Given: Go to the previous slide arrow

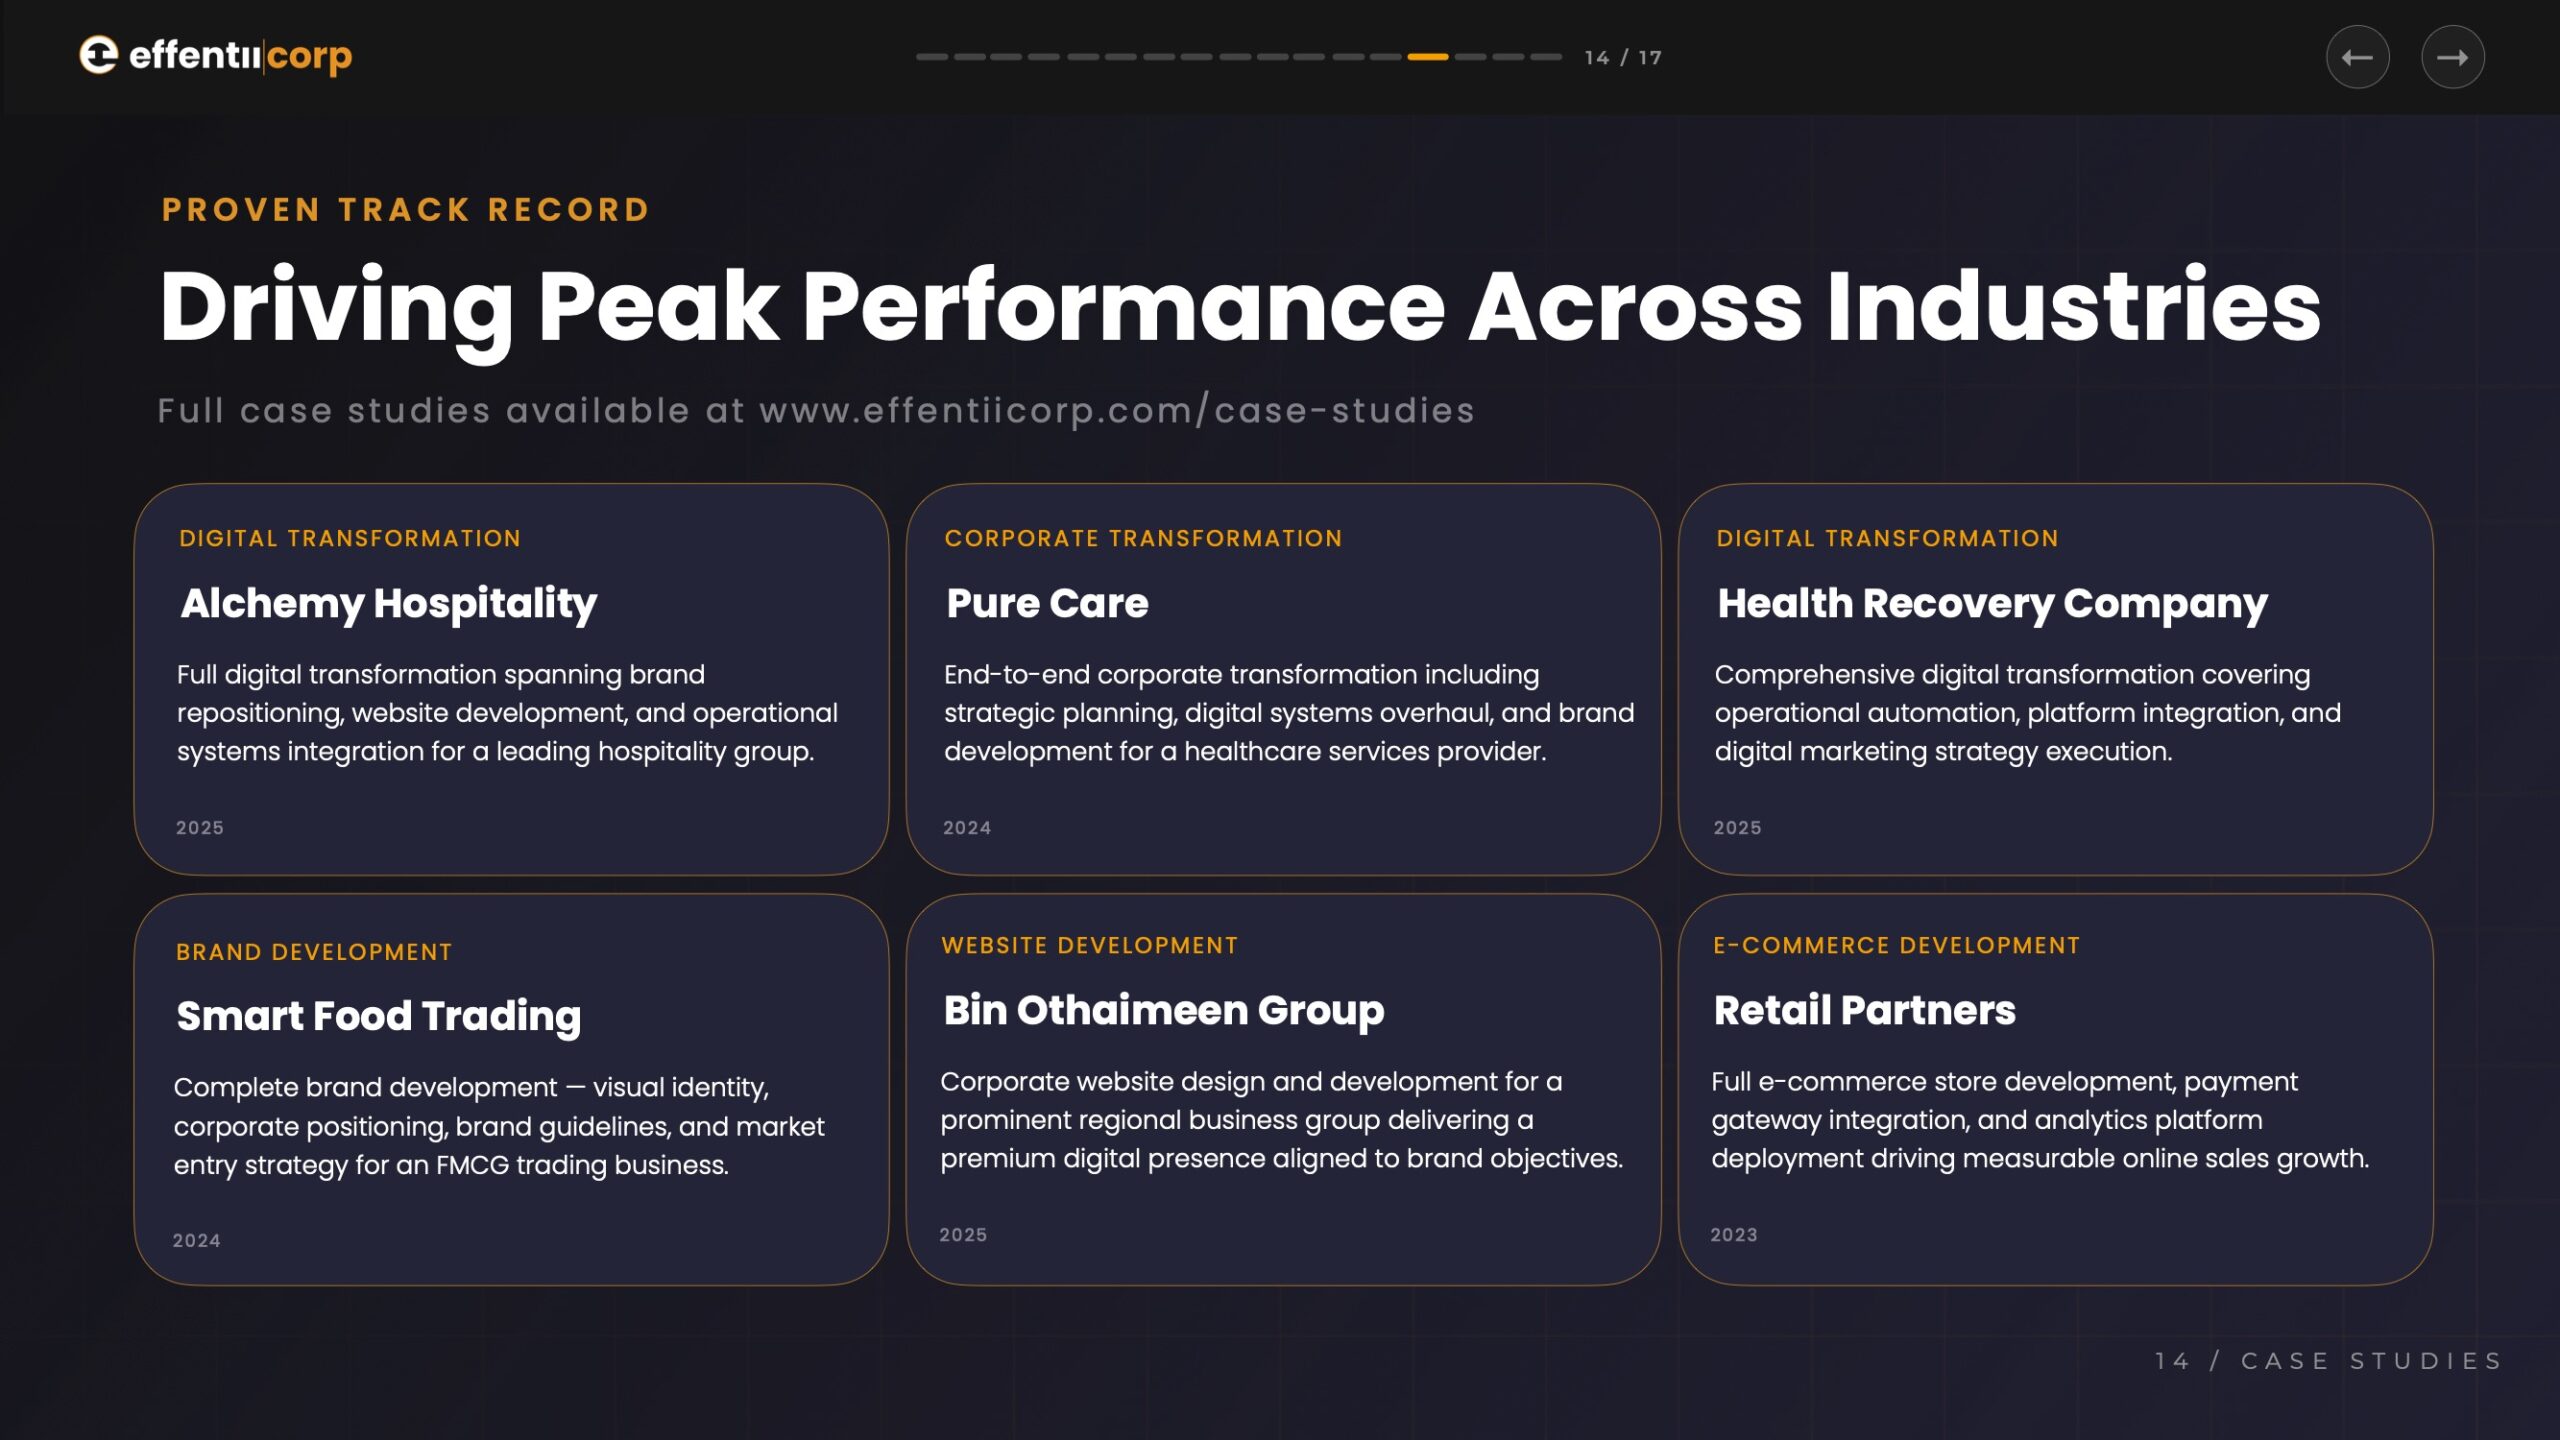Looking at the screenshot, I should coord(2357,58).
